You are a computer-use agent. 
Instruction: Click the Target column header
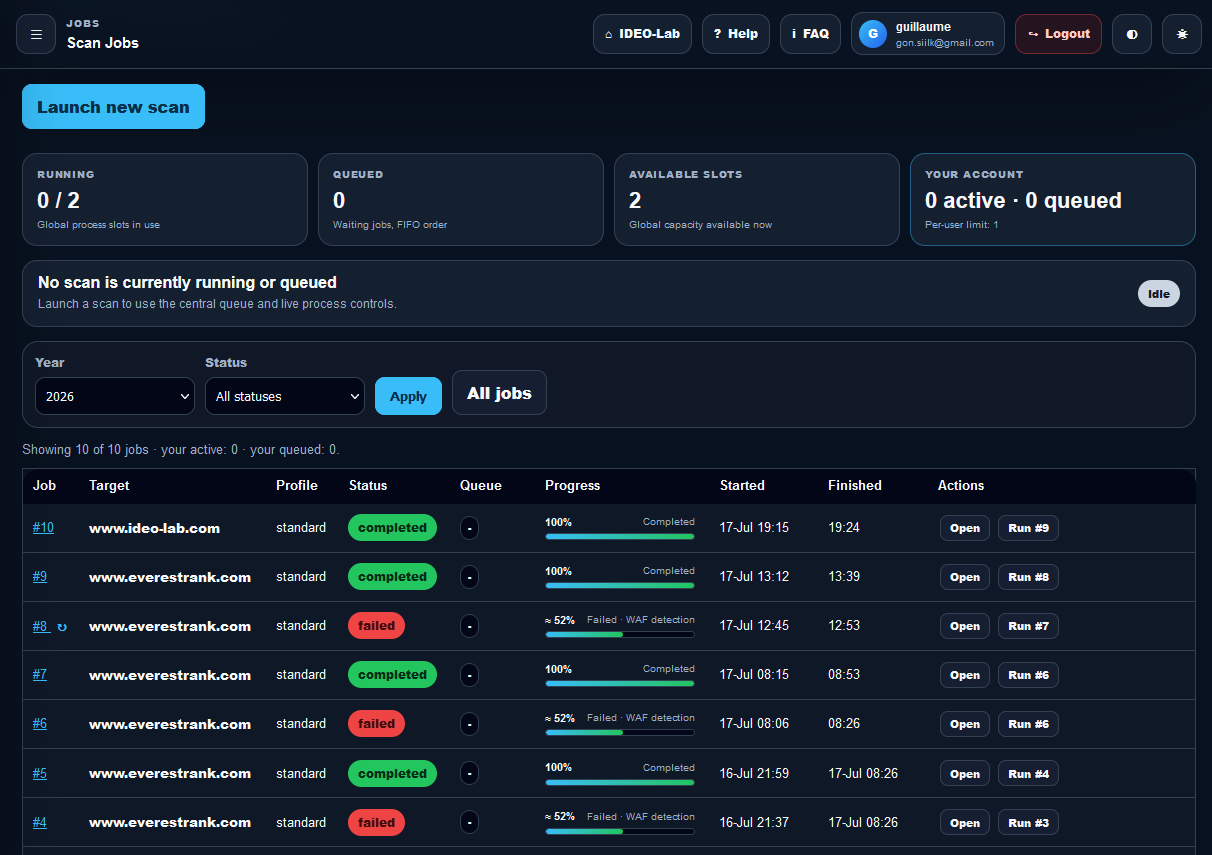(109, 485)
